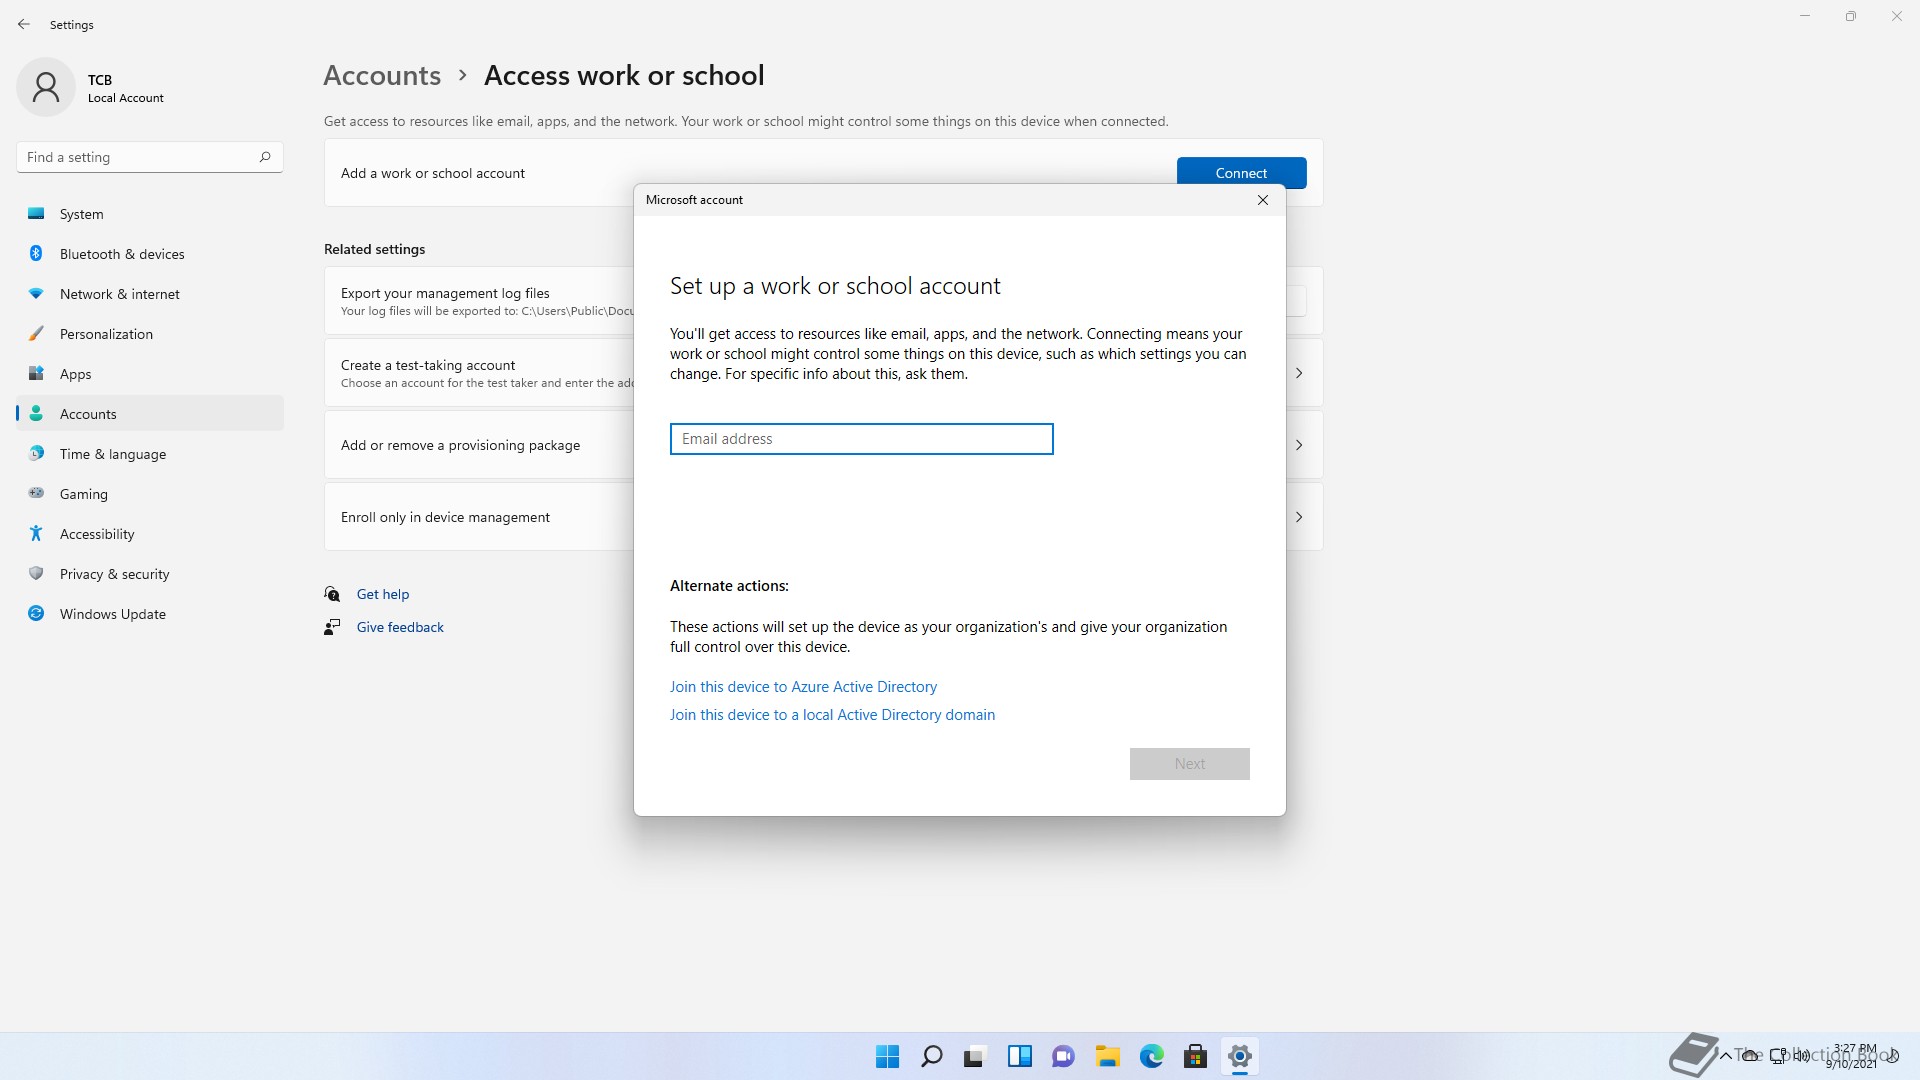1920x1080 pixels.
Task: Open Accessibility settings in the sidebar
Action: pos(150,534)
